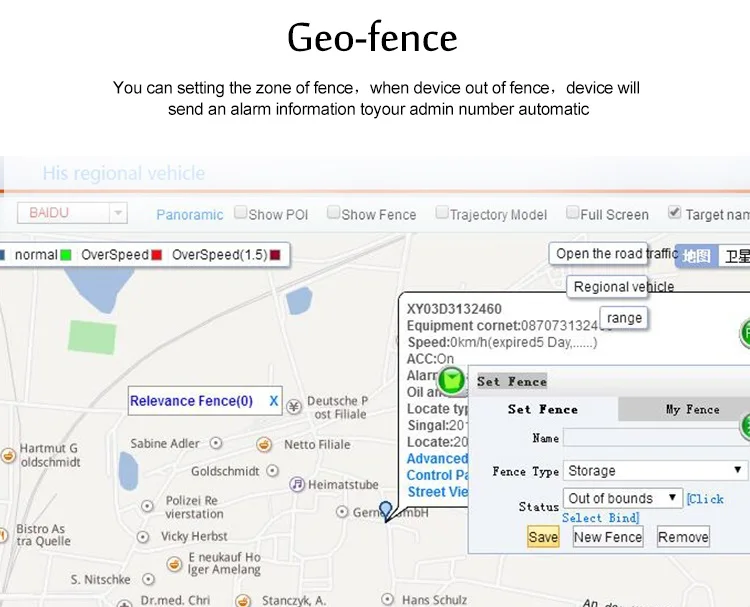Image resolution: width=750 pixels, height=607 pixels.
Task: Enable the Show Fence checkbox
Action: click(x=333, y=212)
